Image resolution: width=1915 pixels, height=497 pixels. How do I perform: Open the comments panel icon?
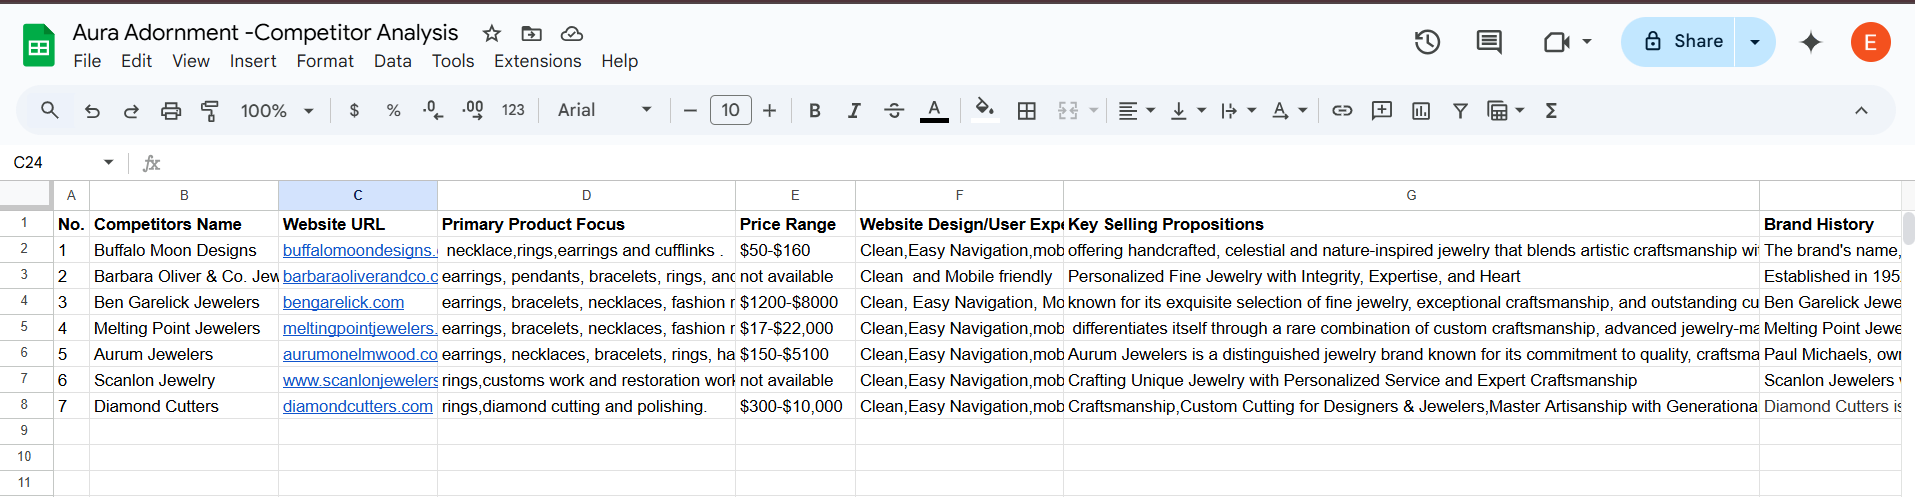(1489, 42)
